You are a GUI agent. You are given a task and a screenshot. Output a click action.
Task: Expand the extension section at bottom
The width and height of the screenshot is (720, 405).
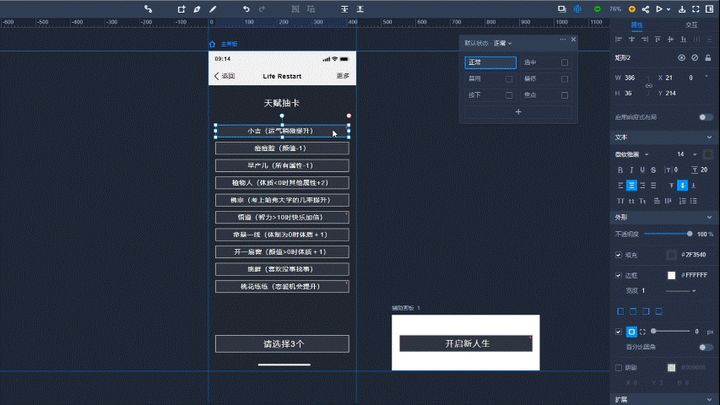[x=709, y=399]
